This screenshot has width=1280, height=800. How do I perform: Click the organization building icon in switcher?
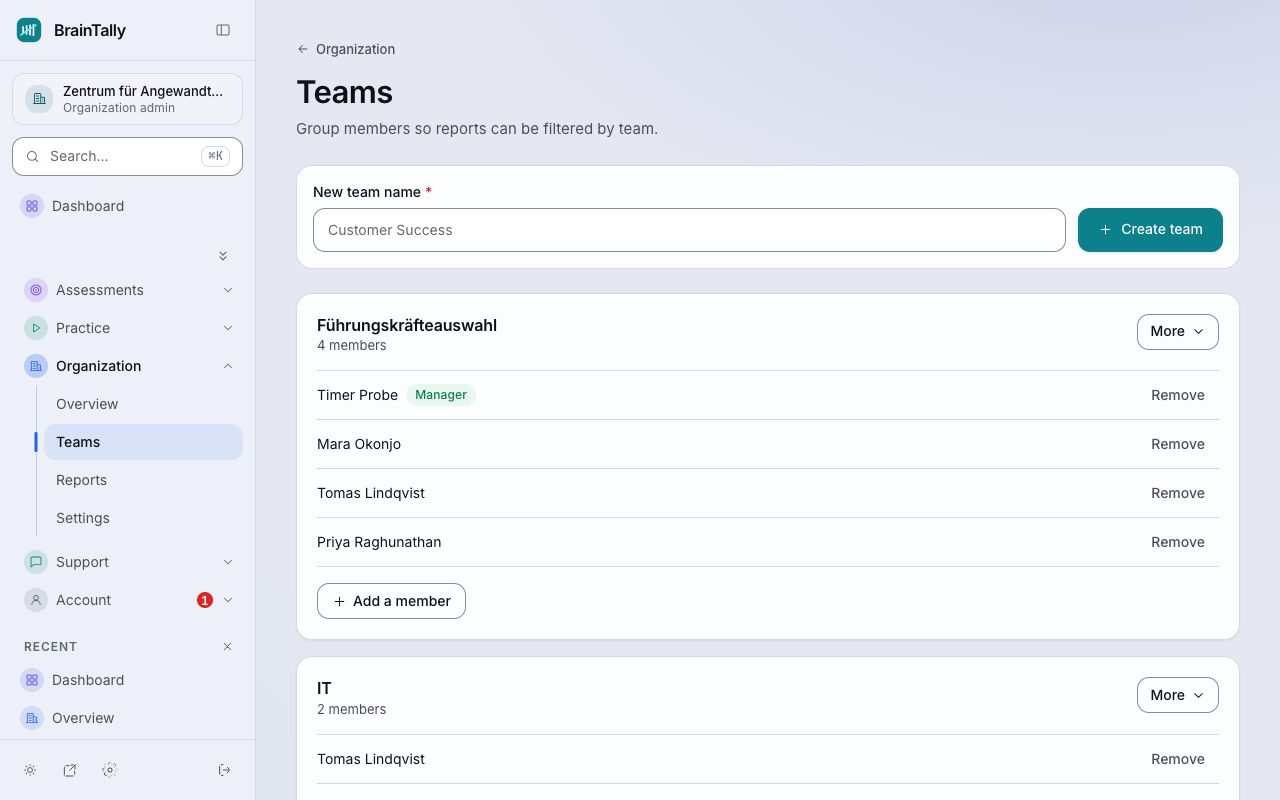pos(39,99)
